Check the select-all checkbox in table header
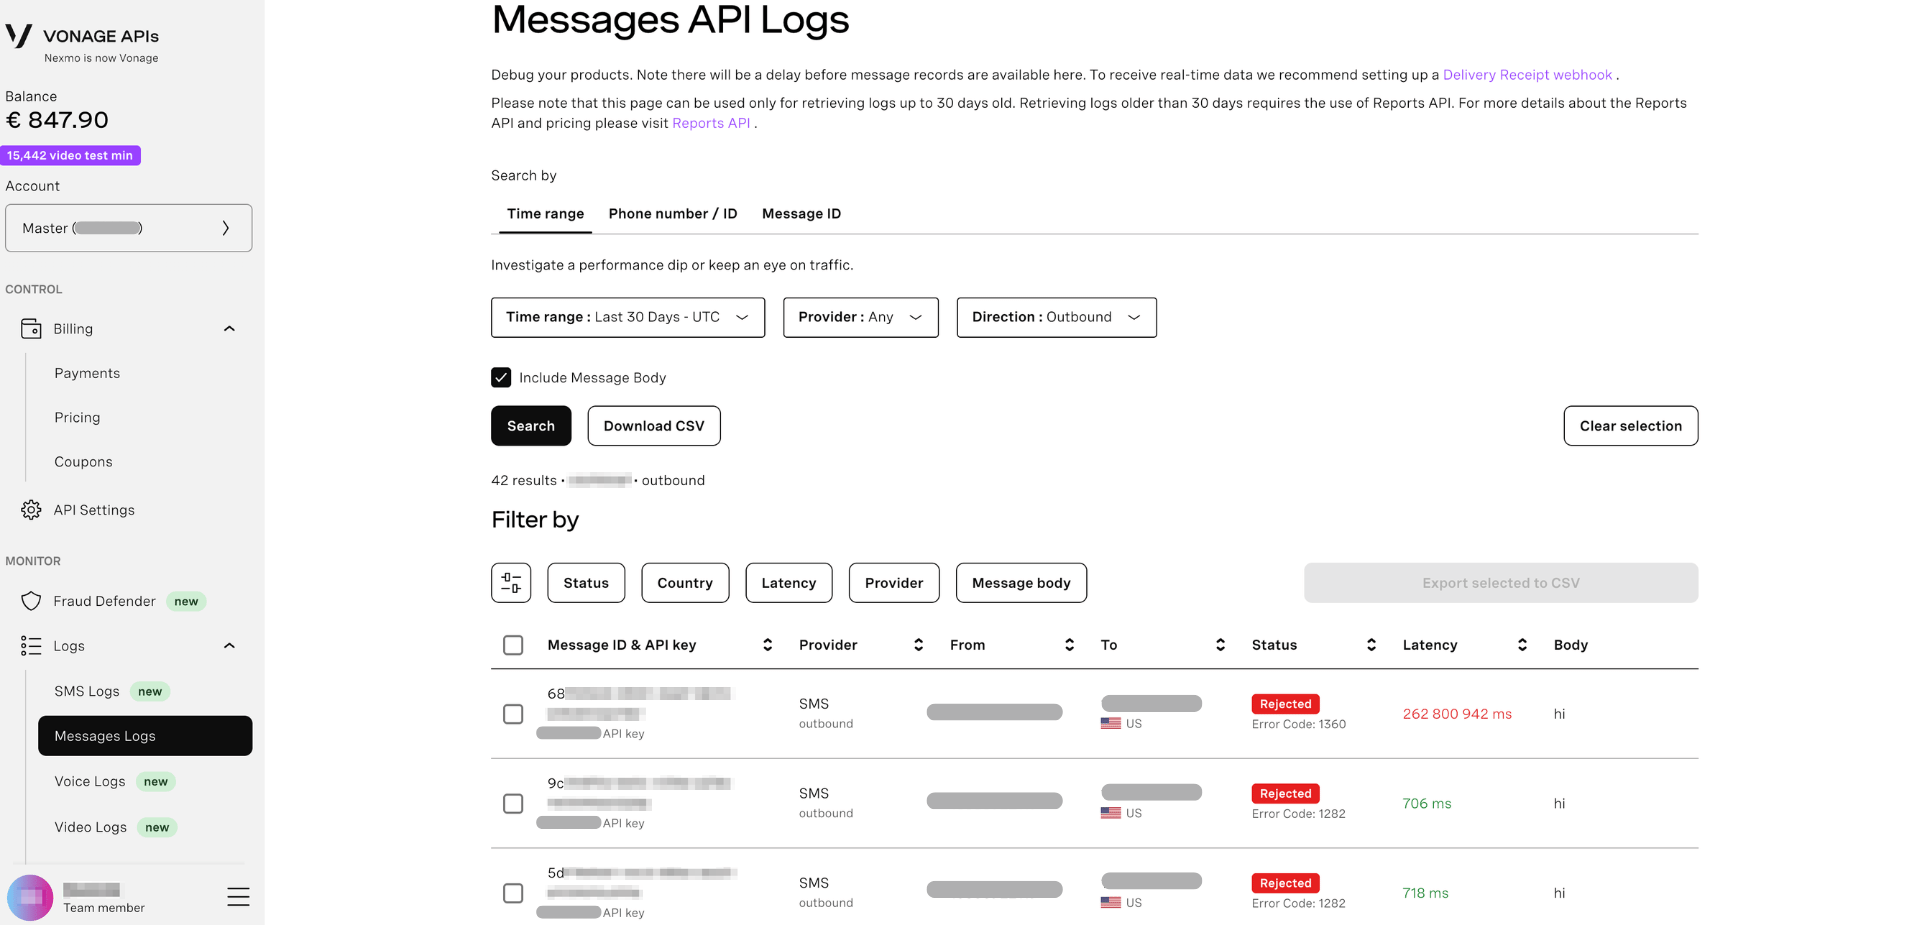 [x=513, y=645]
